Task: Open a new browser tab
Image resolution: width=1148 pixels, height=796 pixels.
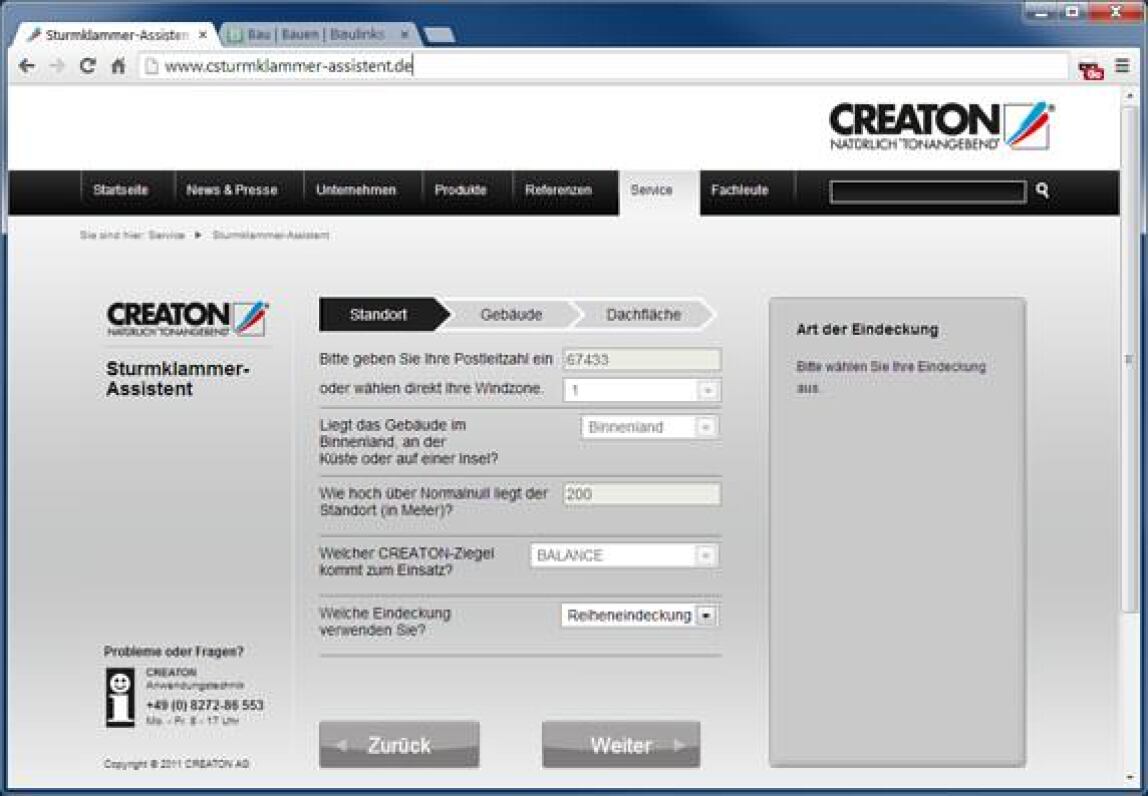Action: tap(439, 34)
